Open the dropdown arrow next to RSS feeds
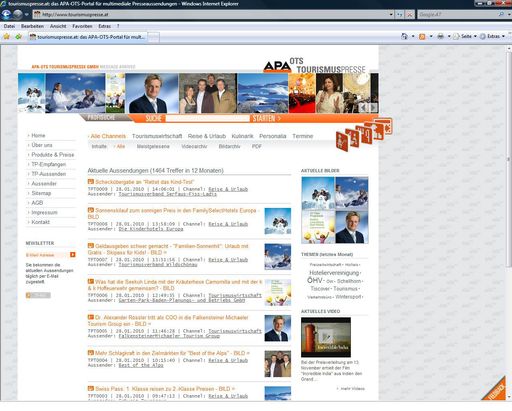Viewport: 512px width, 411px height. click(x=431, y=36)
